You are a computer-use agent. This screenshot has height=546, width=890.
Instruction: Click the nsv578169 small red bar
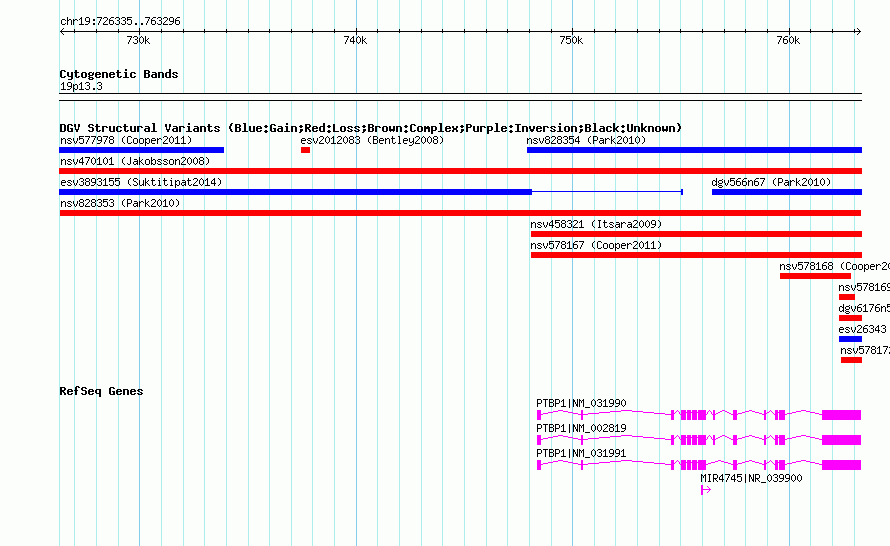pyautogui.click(x=847, y=297)
